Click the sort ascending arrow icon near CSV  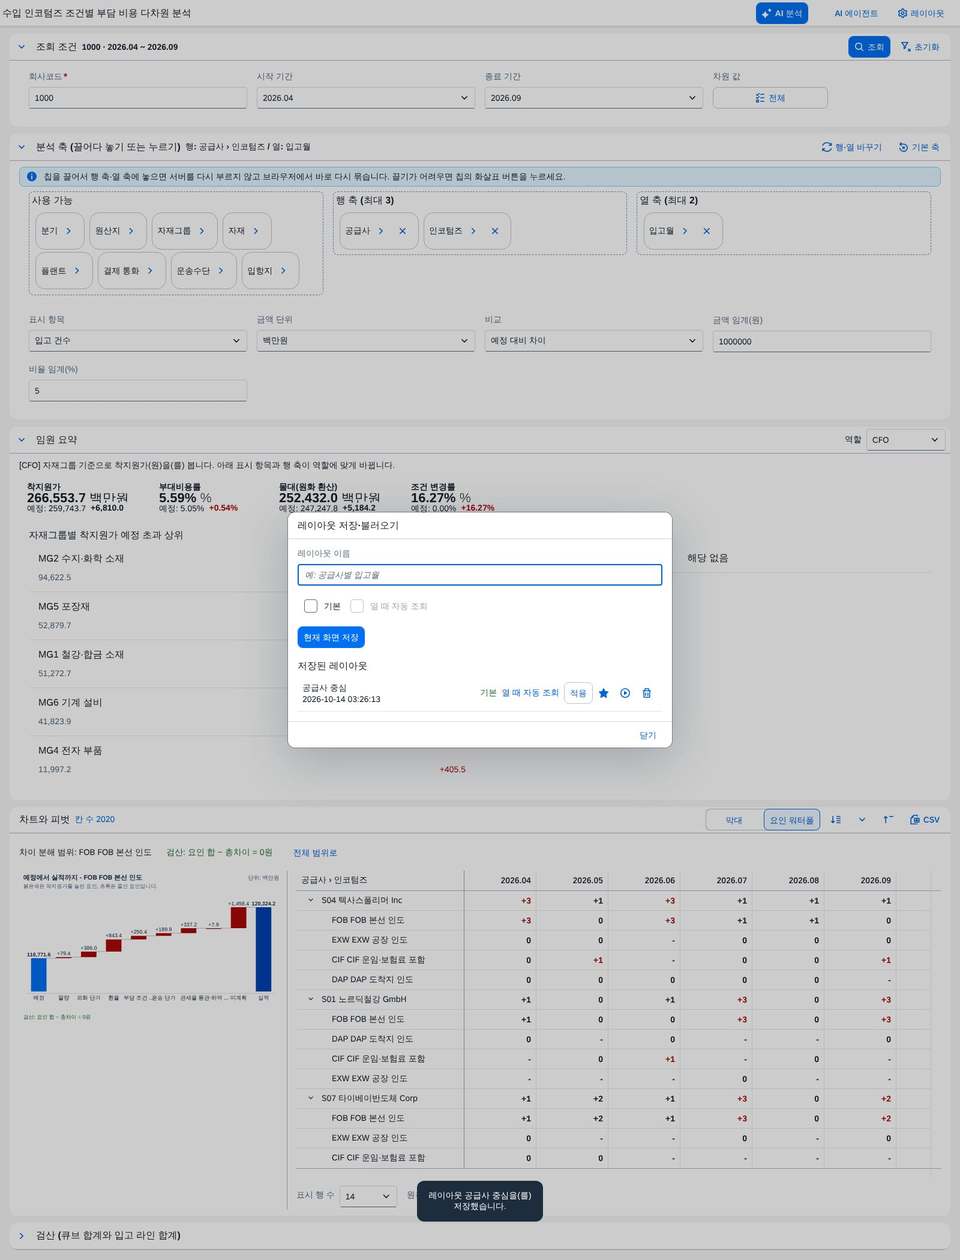tap(888, 820)
